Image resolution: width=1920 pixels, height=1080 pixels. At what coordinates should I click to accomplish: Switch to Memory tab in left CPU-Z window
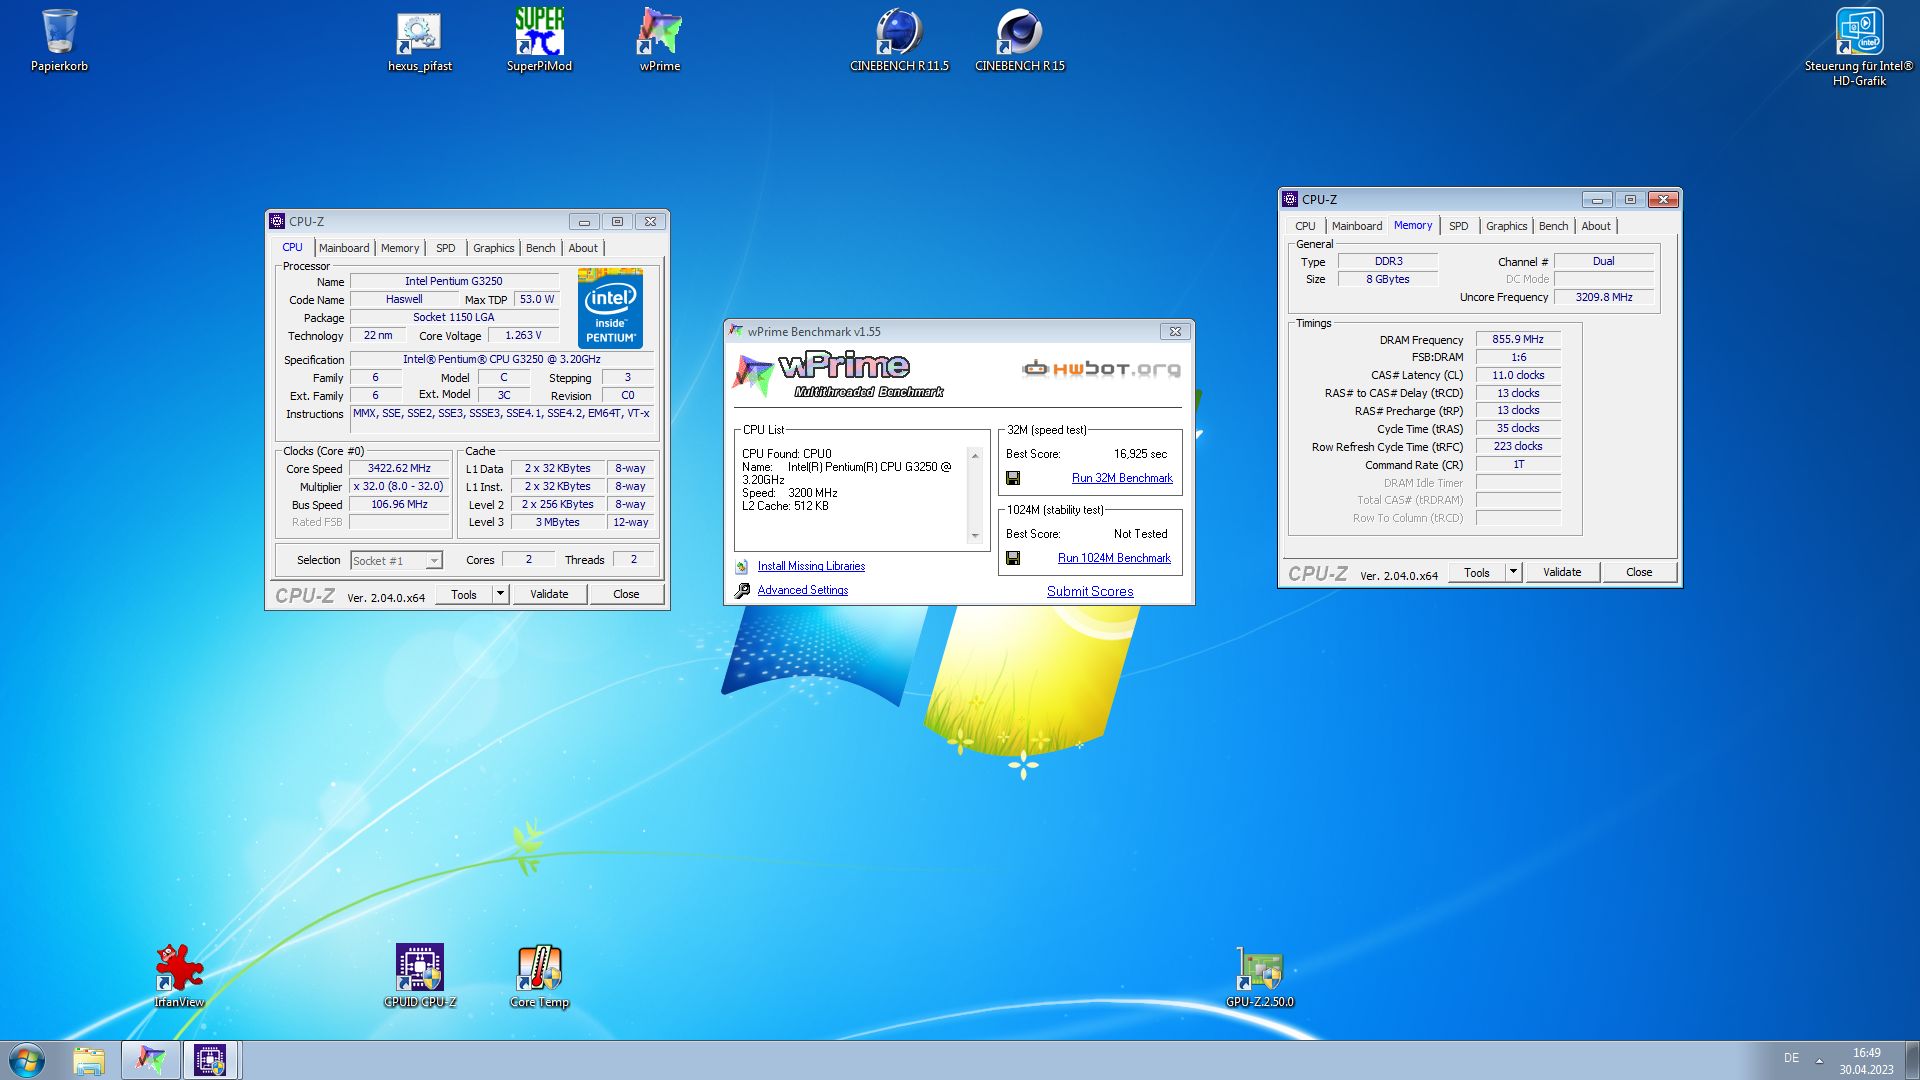pyautogui.click(x=400, y=248)
